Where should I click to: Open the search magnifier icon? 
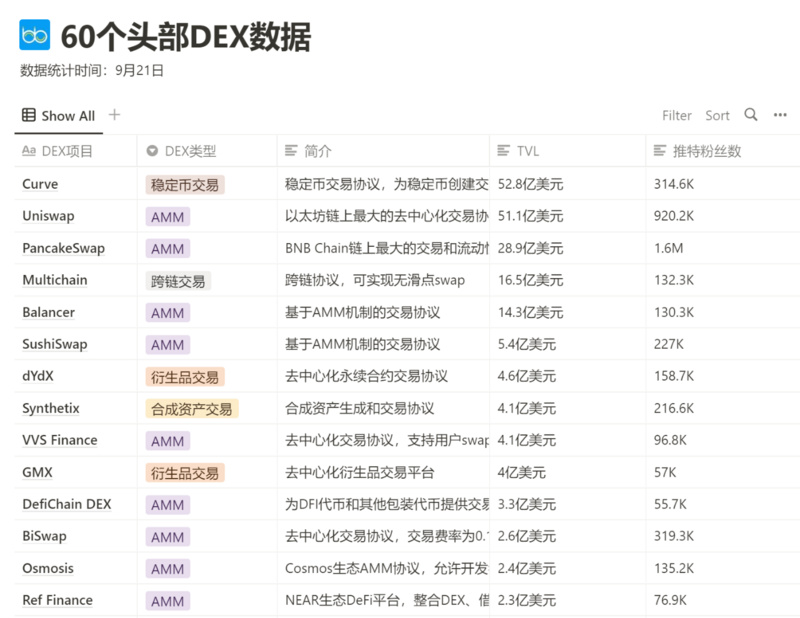point(751,115)
